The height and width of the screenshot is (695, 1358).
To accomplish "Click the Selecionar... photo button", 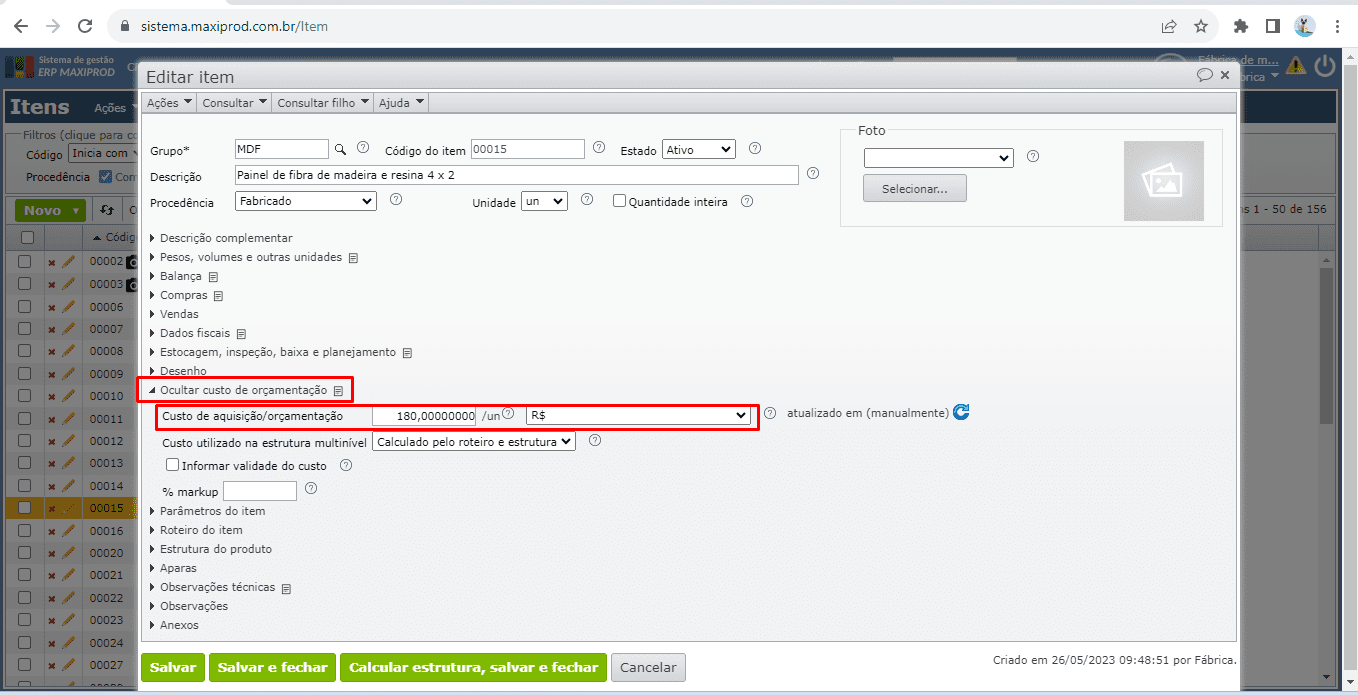I will pyautogui.click(x=915, y=189).
